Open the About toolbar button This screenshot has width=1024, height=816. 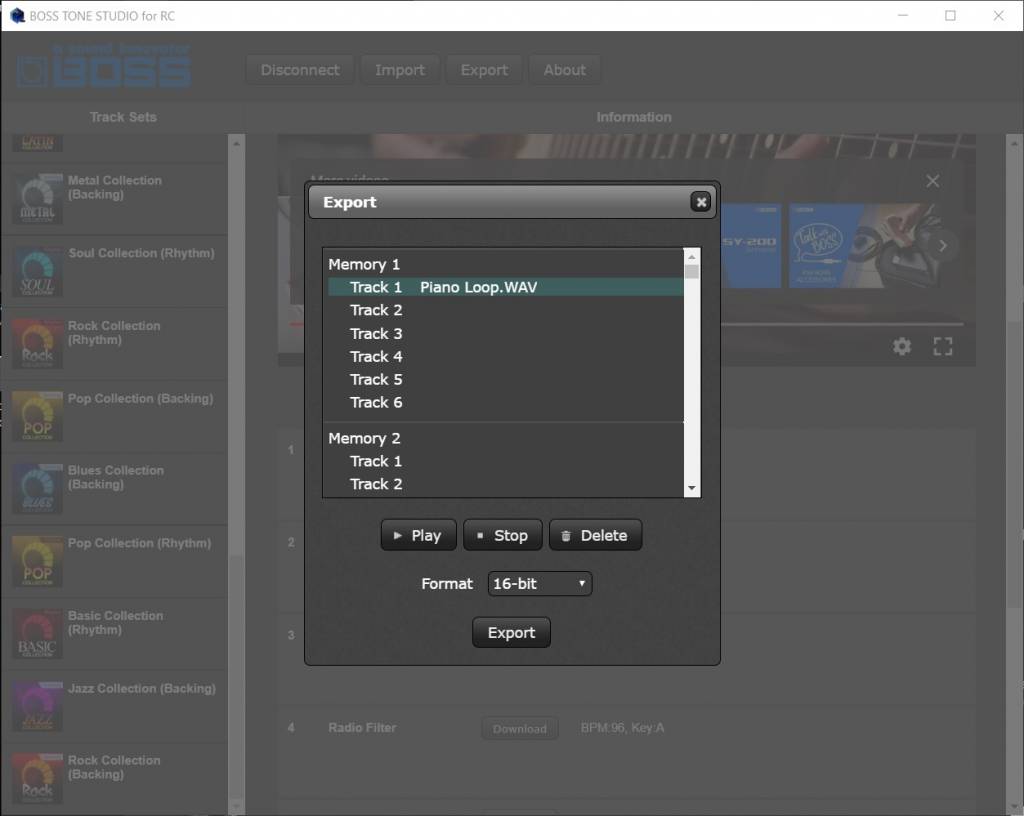tap(564, 70)
